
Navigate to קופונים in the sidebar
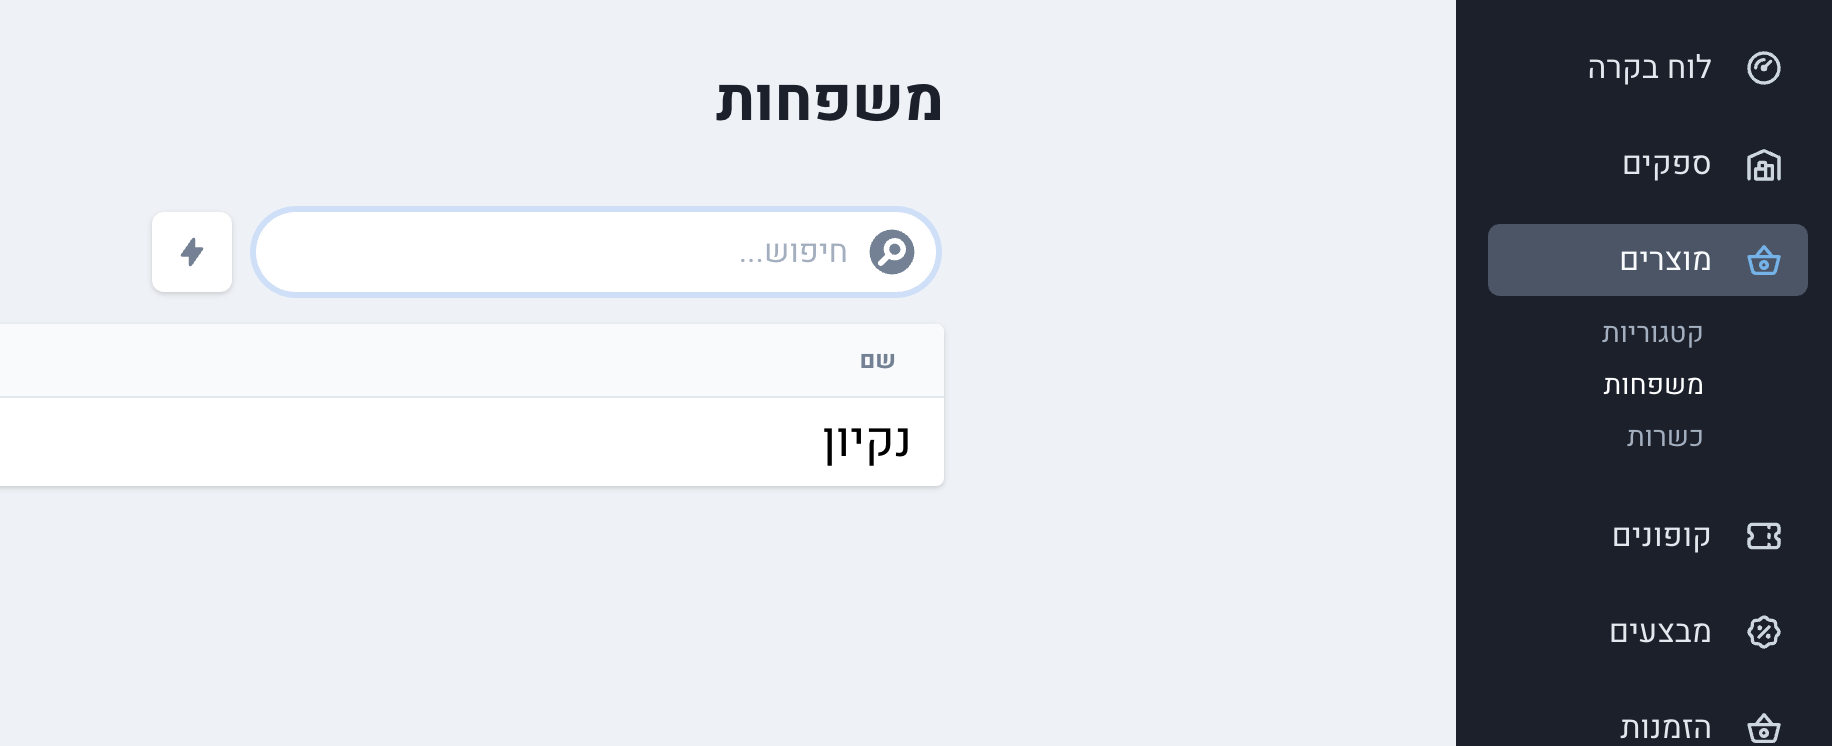[x=1661, y=536]
